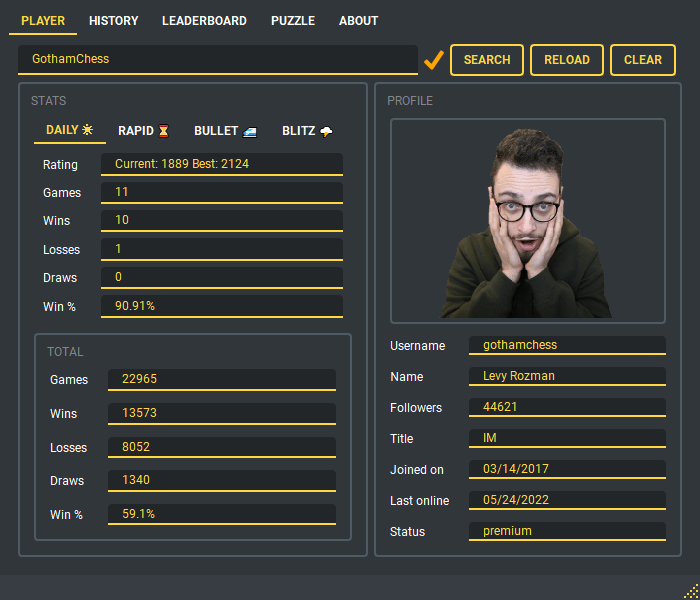Click Title field showing IM
Screen dimensions: 700x600
click(567, 438)
